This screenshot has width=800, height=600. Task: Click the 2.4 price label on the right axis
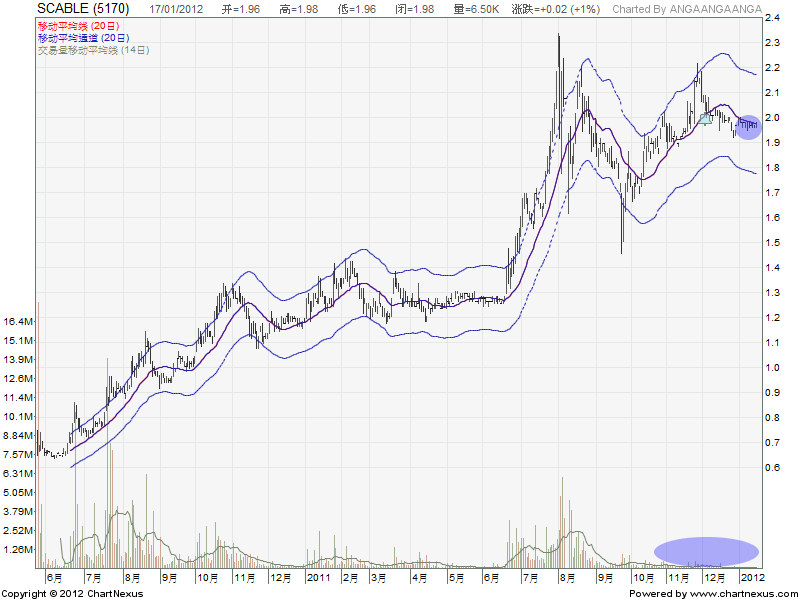click(773, 18)
